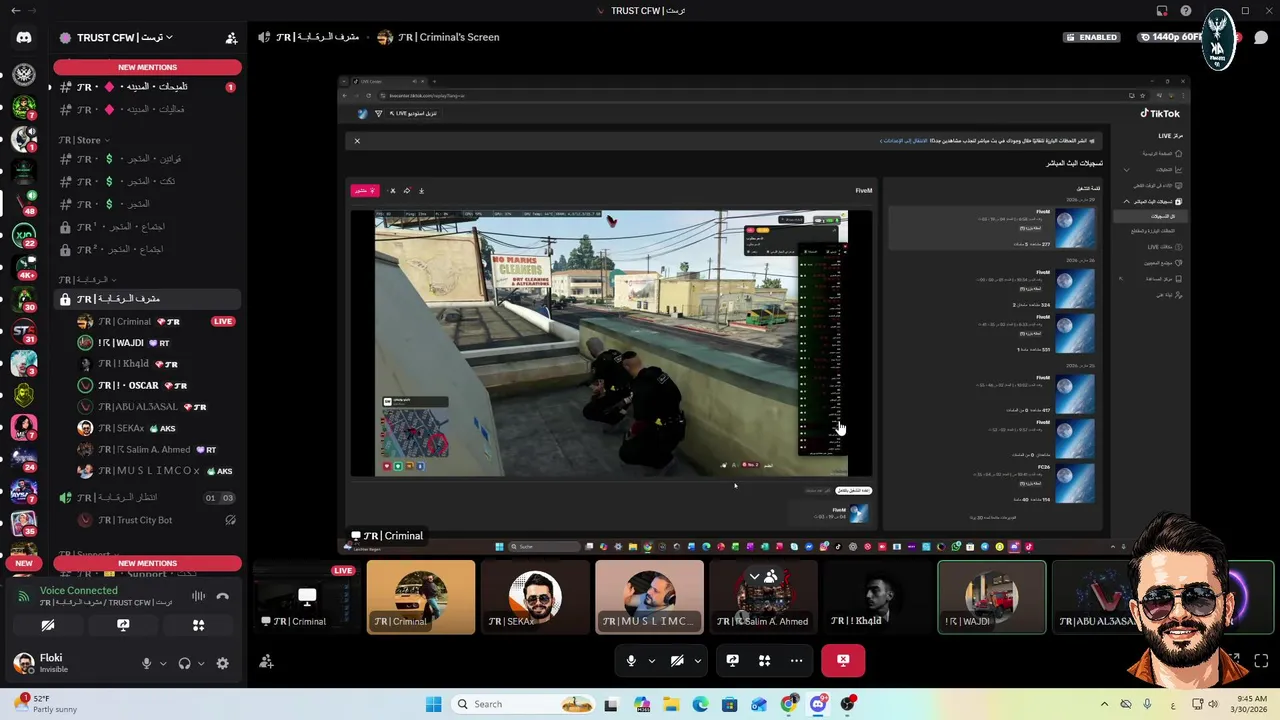Open the activities icon in voice panel
Viewport: 1280px width, 720px height.
(198, 625)
